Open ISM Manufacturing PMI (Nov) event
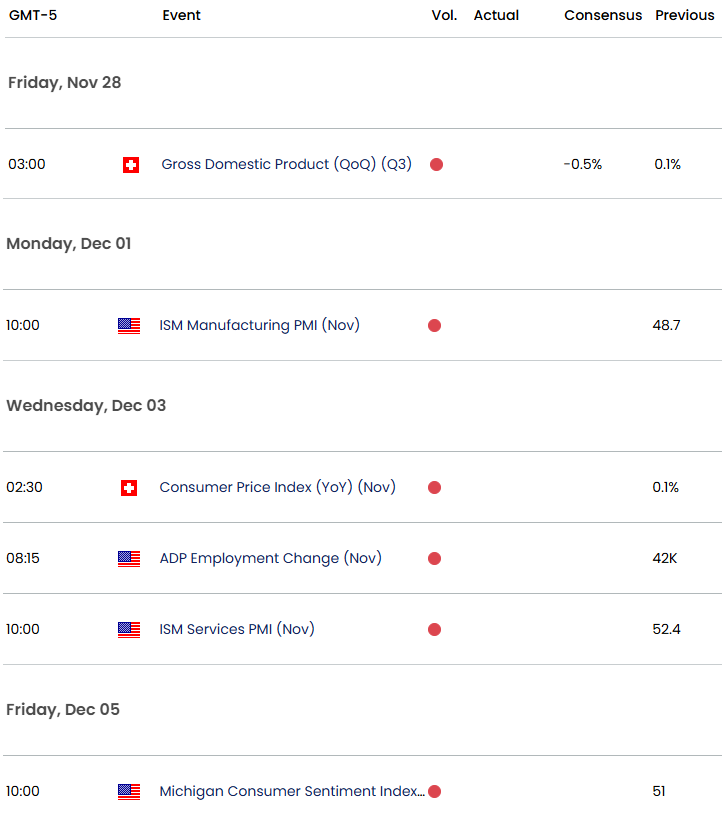The height and width of the screenshot is (819, 722). tap(259, 325)
